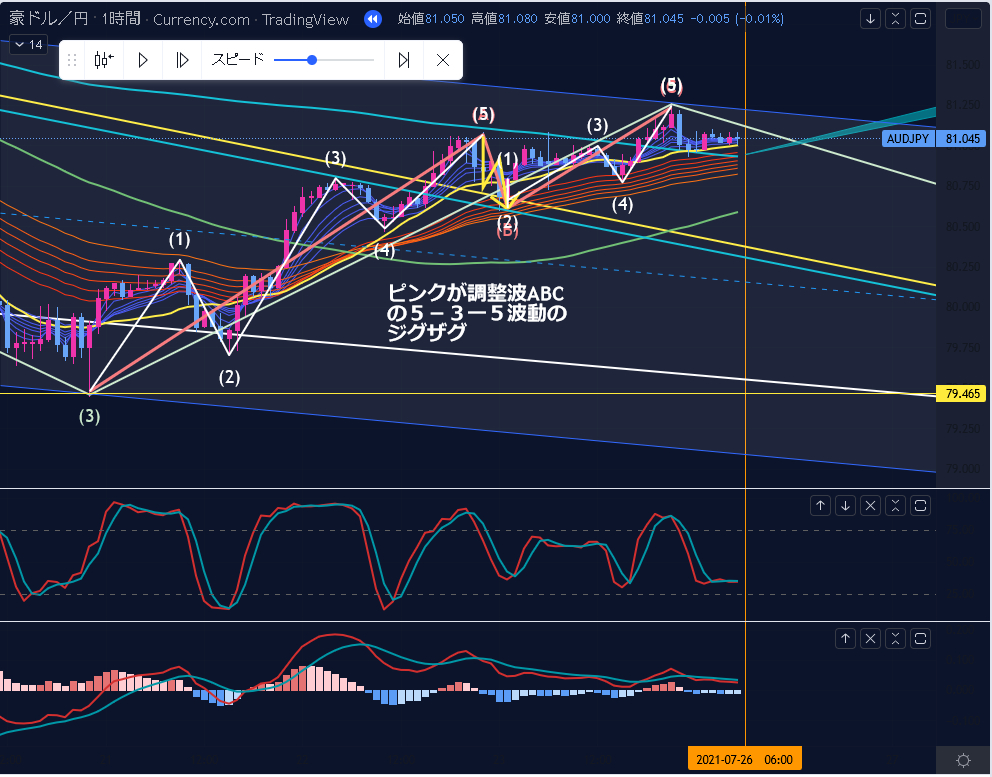Collapse the main price chart pane
Viewport: 992px width, 777px height.
(x=896, y=19)
